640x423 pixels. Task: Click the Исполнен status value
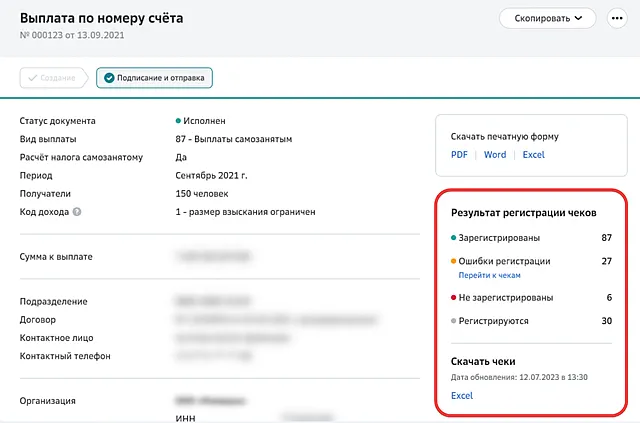click(200, 121)
